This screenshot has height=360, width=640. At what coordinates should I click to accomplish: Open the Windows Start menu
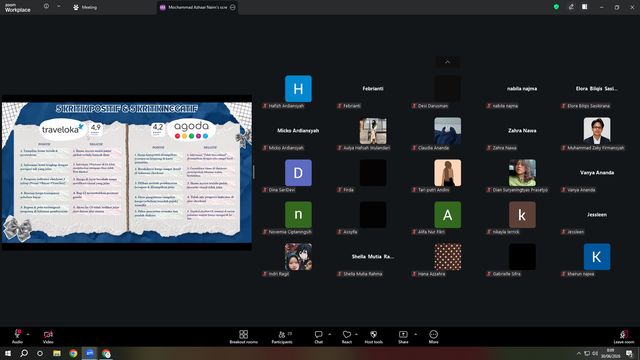[x=8, y=353]
